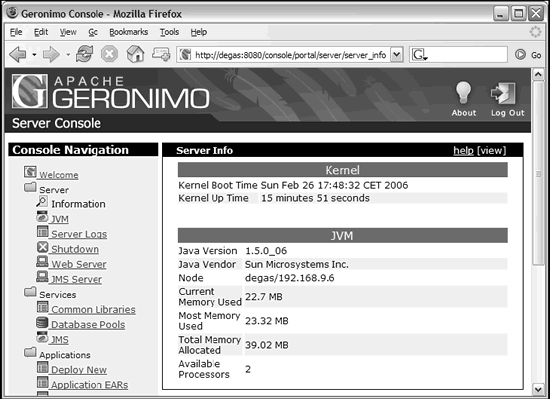This screenshot has width=550, height=399.
Task: Click the Deploy New icon
Action: [42, 367]
